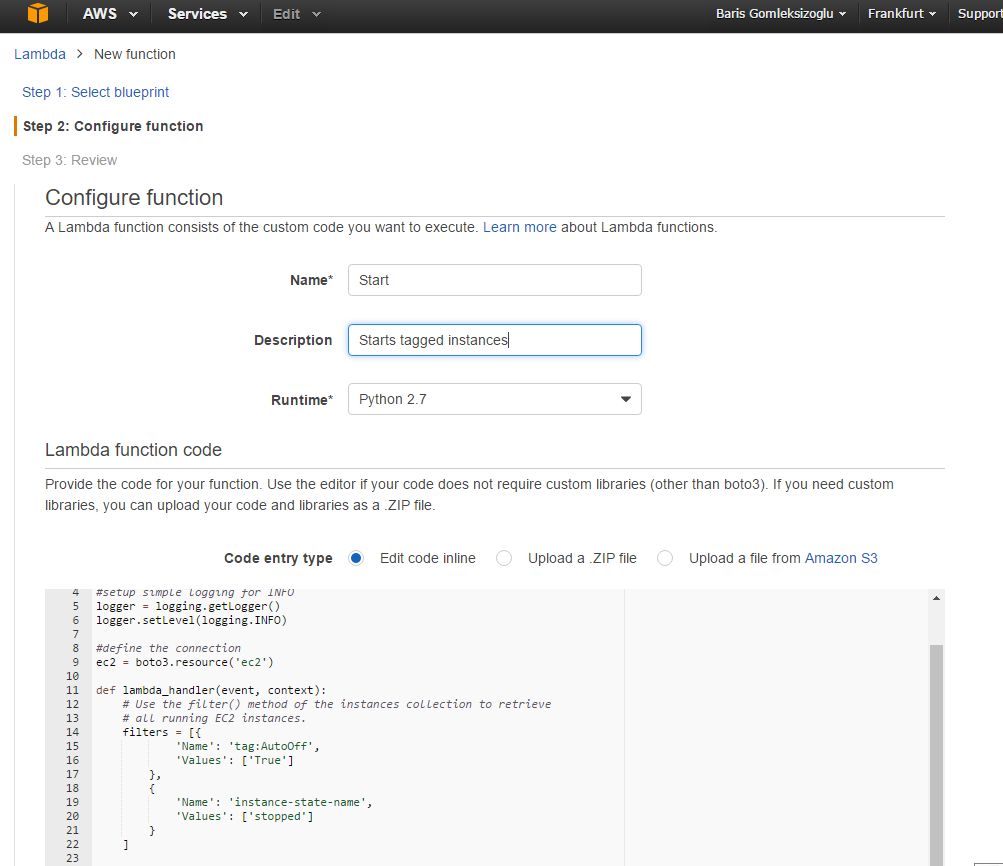Click the code editor scroll up arrow
The height and width of the screenshot is (866, 1003).
tap(936, 598)
